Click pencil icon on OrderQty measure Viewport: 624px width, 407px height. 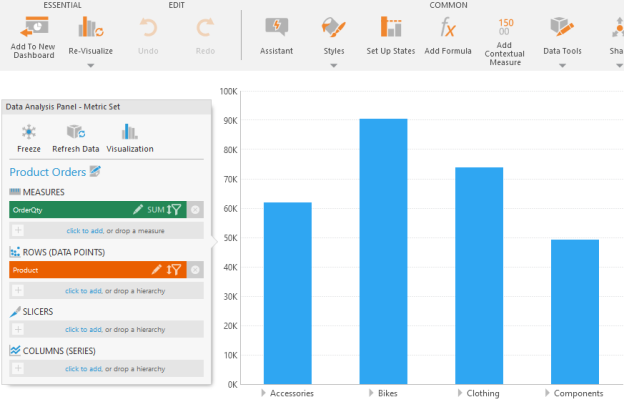(139, 210)
